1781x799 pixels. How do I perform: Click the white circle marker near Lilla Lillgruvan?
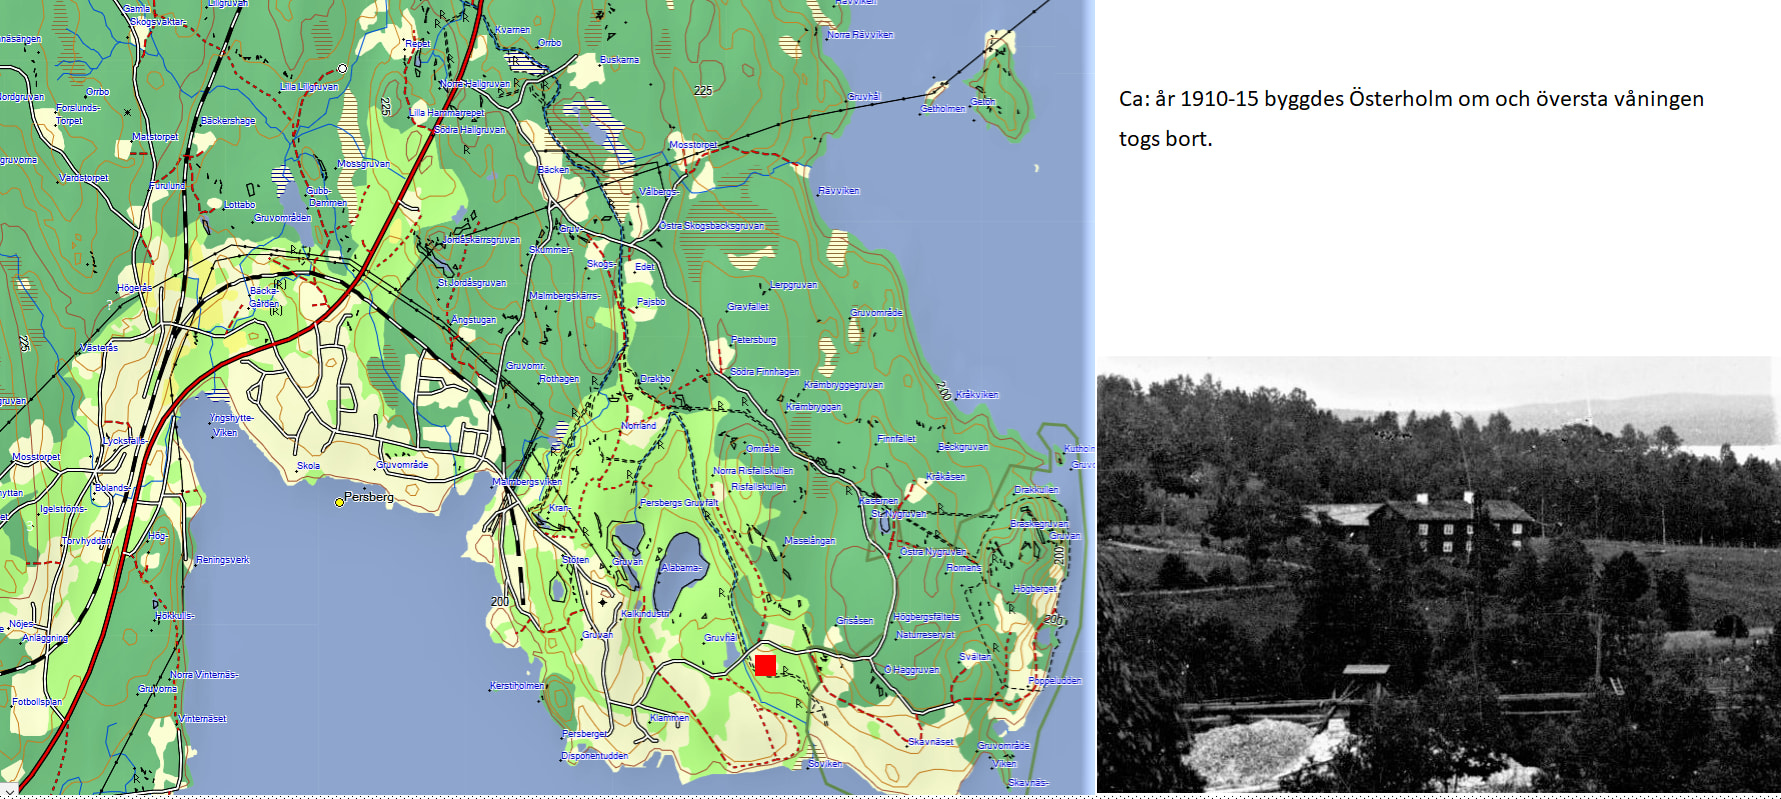[x=342, y=69]
